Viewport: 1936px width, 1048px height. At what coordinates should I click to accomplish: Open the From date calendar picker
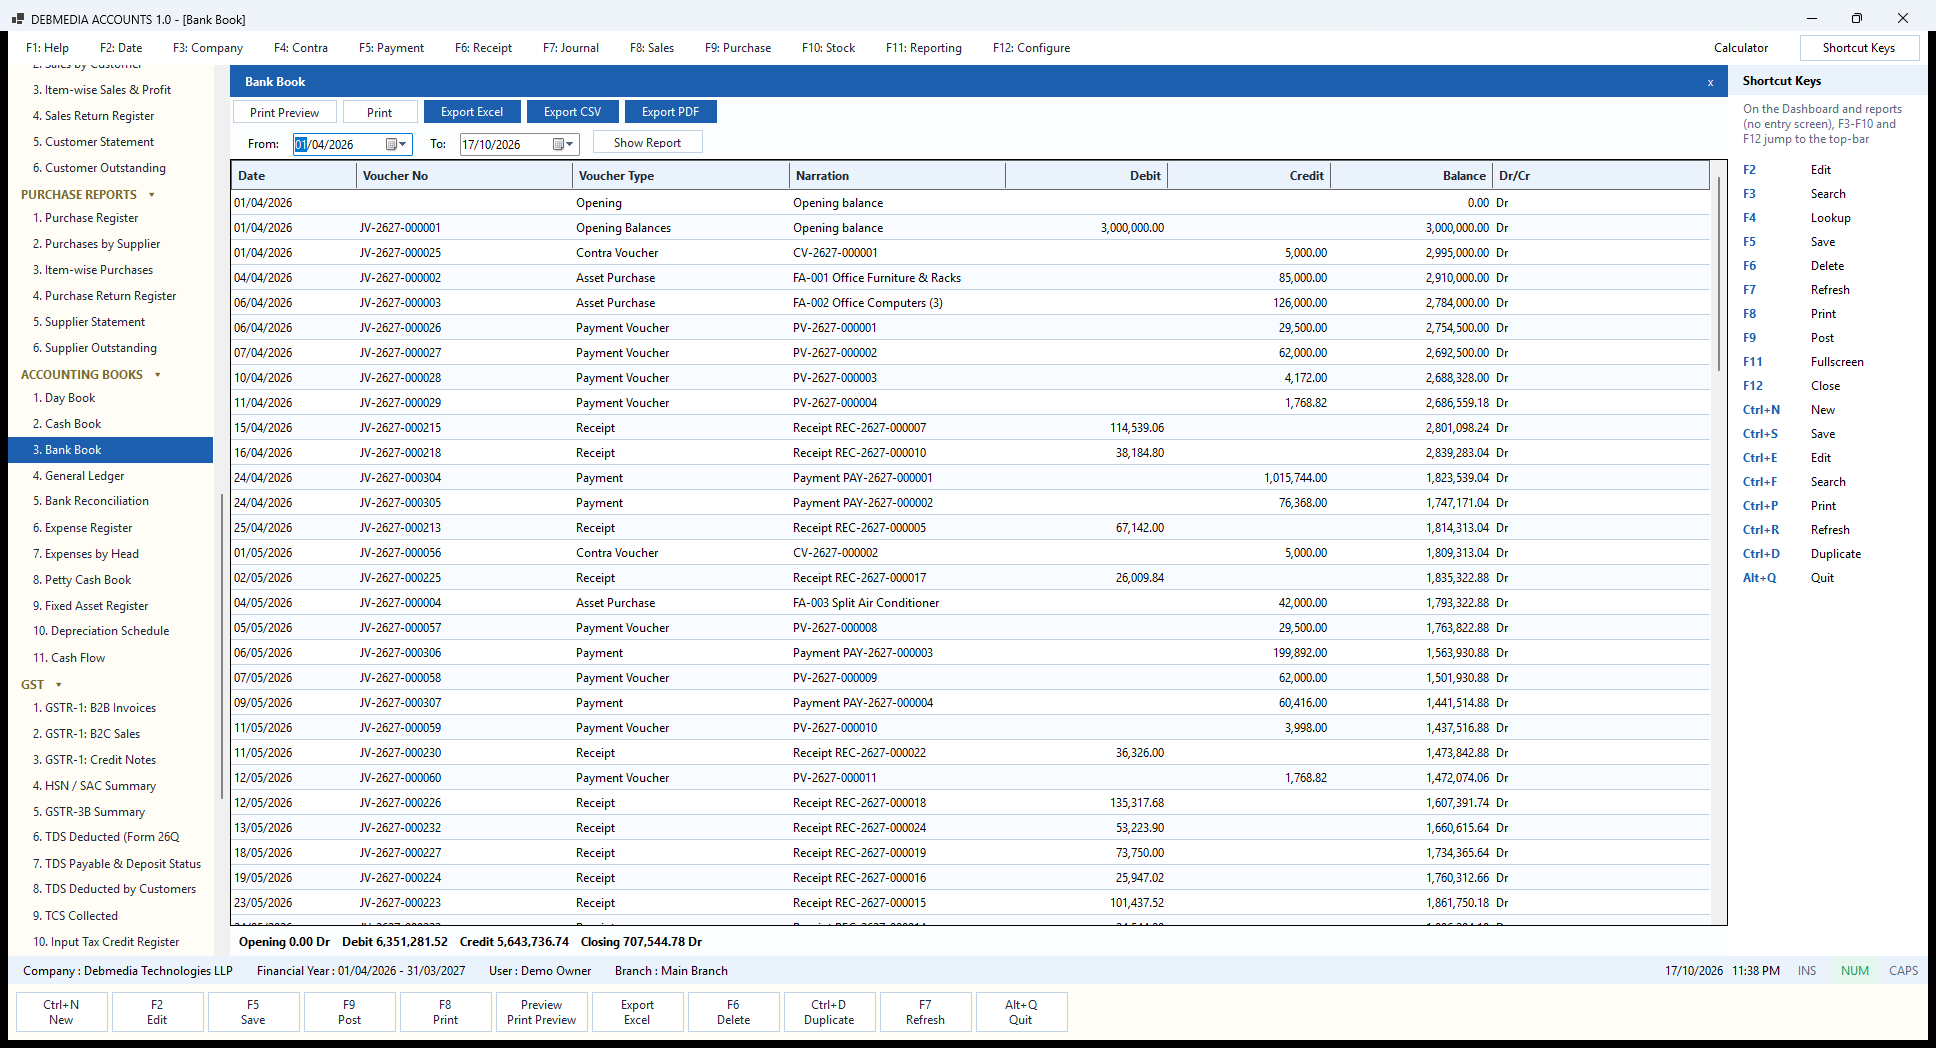pos(392,144)
